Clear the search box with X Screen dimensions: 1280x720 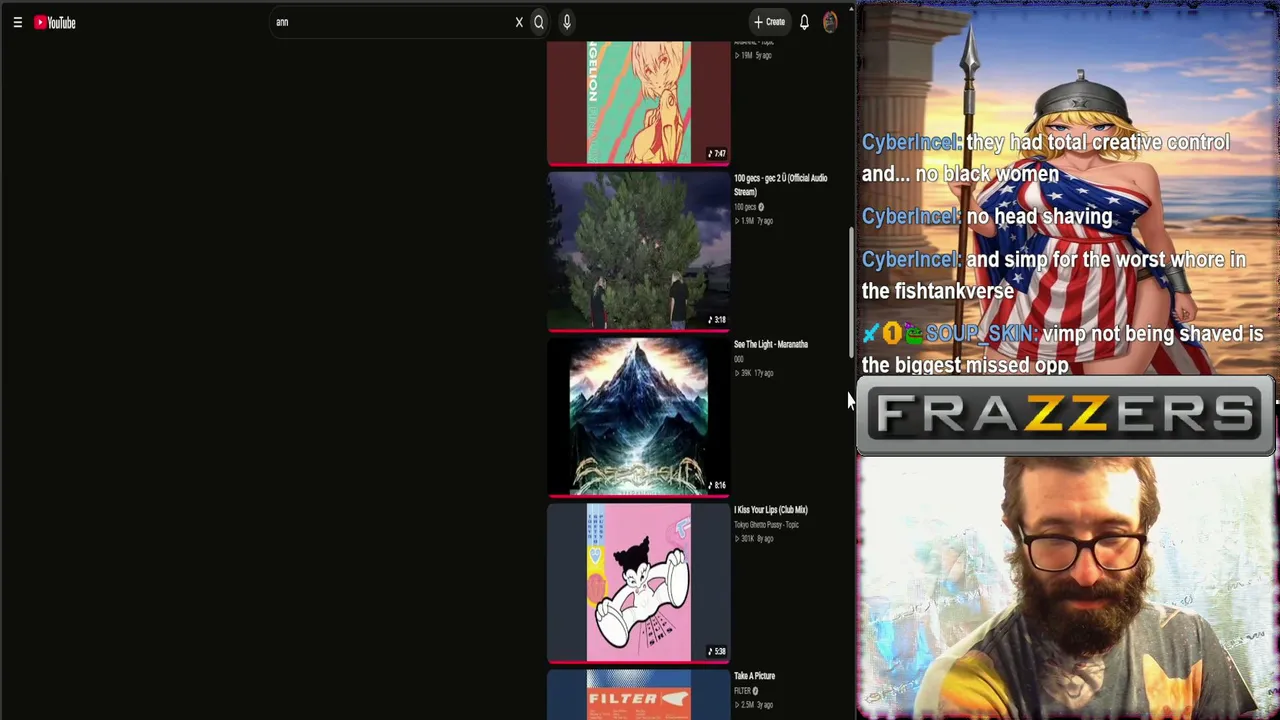519,22
